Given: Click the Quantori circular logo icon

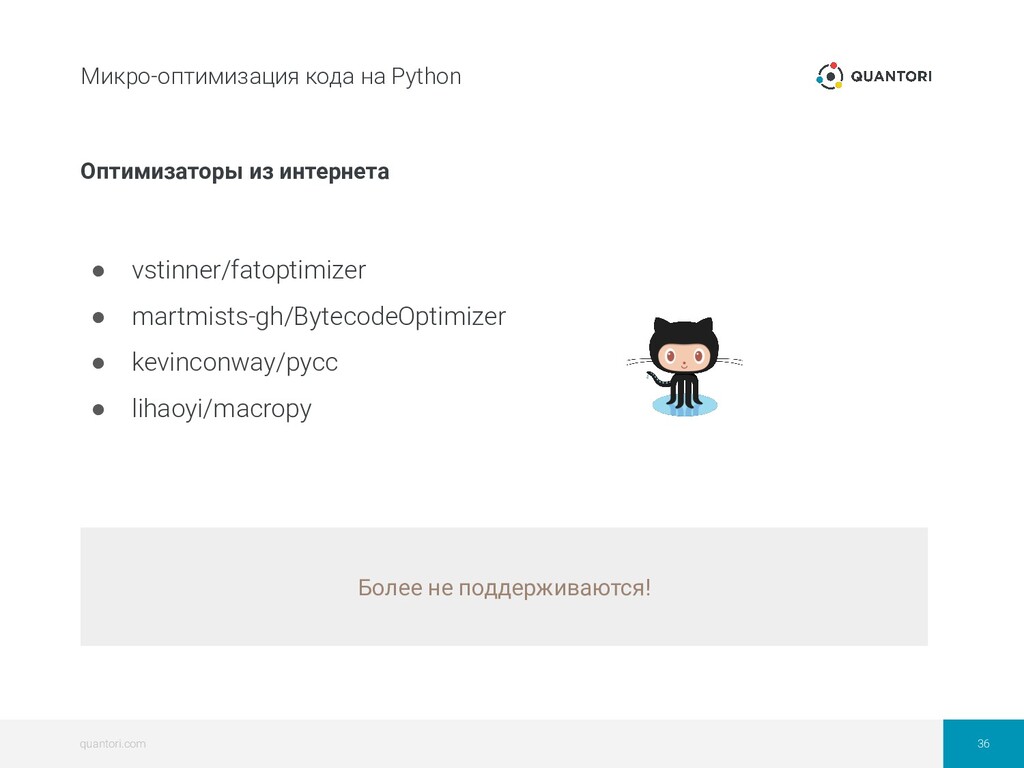Looking at the screenshot, I should (x=829, y=76).
